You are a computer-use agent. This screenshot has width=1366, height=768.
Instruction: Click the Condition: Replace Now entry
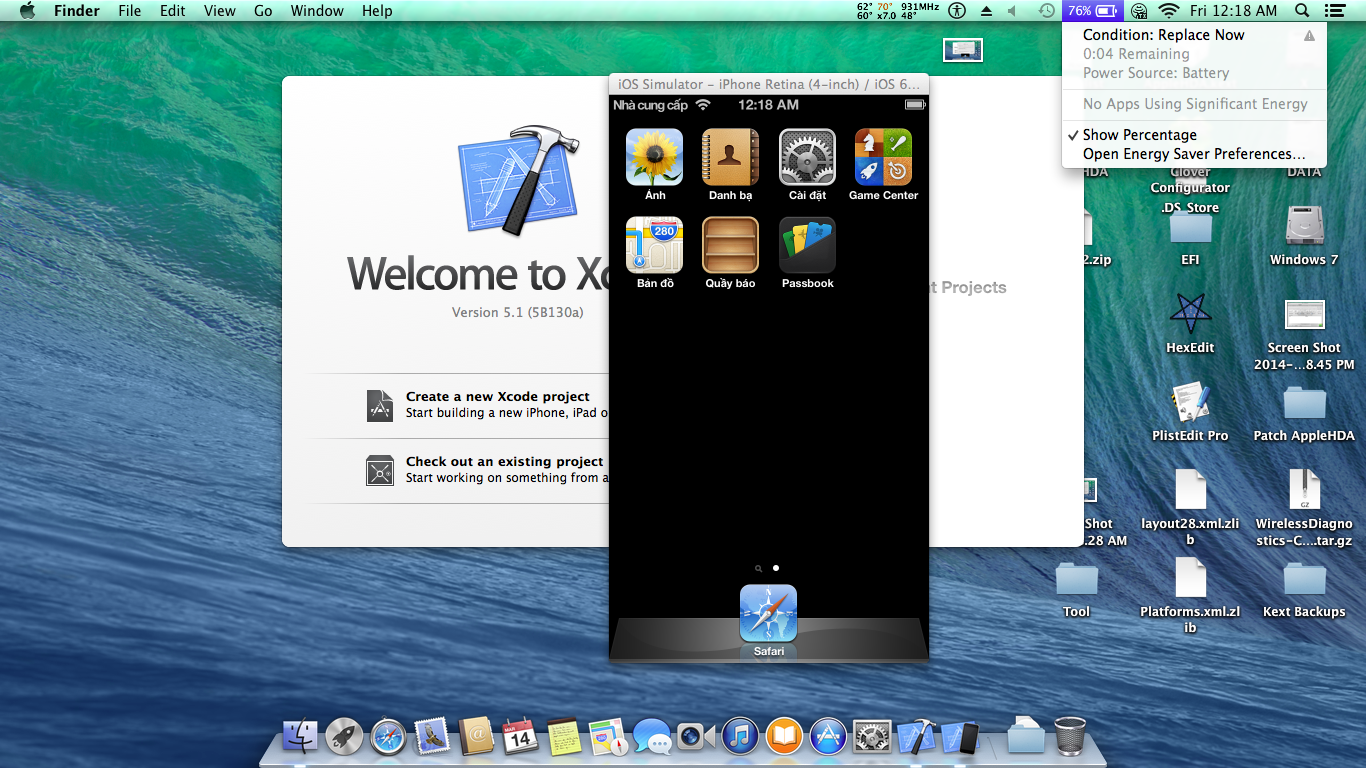pyautogui.click(x=1195, y=35)
